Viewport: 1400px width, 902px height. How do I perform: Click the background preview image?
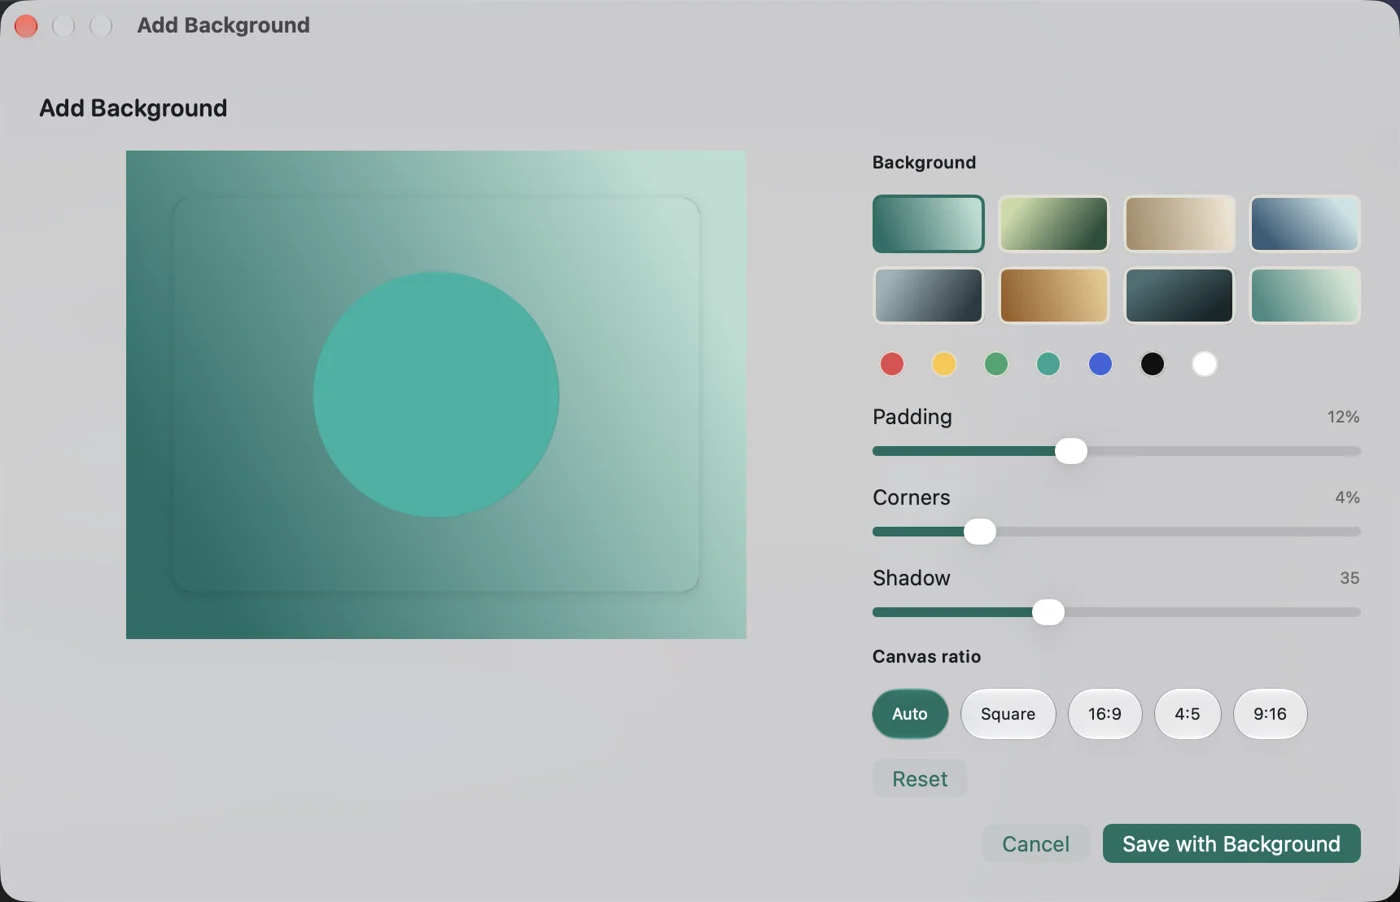436,395
